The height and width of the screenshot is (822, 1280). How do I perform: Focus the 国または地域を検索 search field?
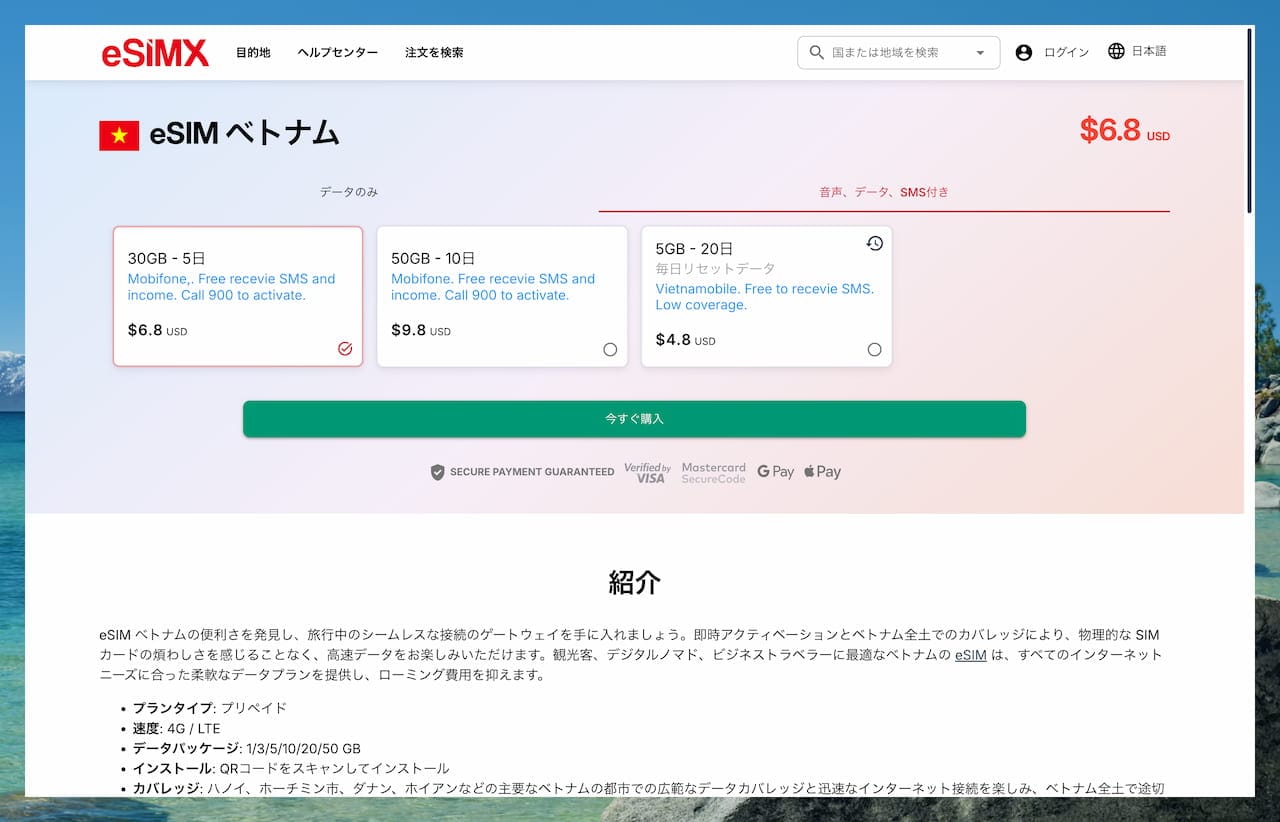pyautogui.click(x=895, y=53)
